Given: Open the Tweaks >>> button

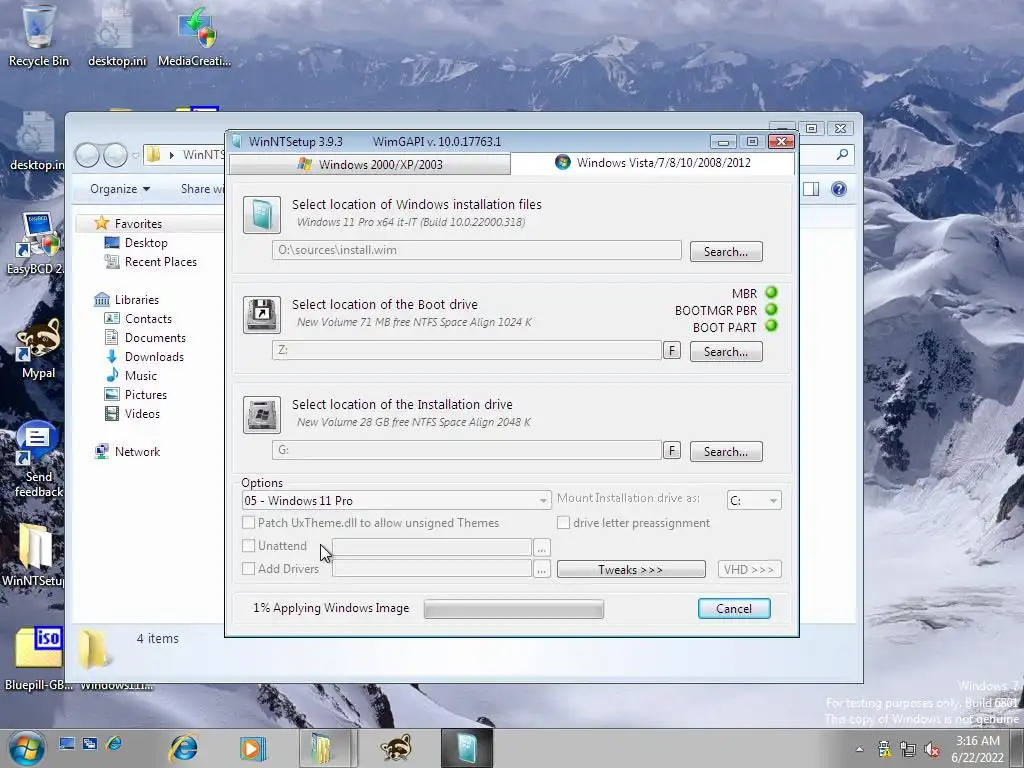Looking at the screenshot, I should click(x=631, y=569).
